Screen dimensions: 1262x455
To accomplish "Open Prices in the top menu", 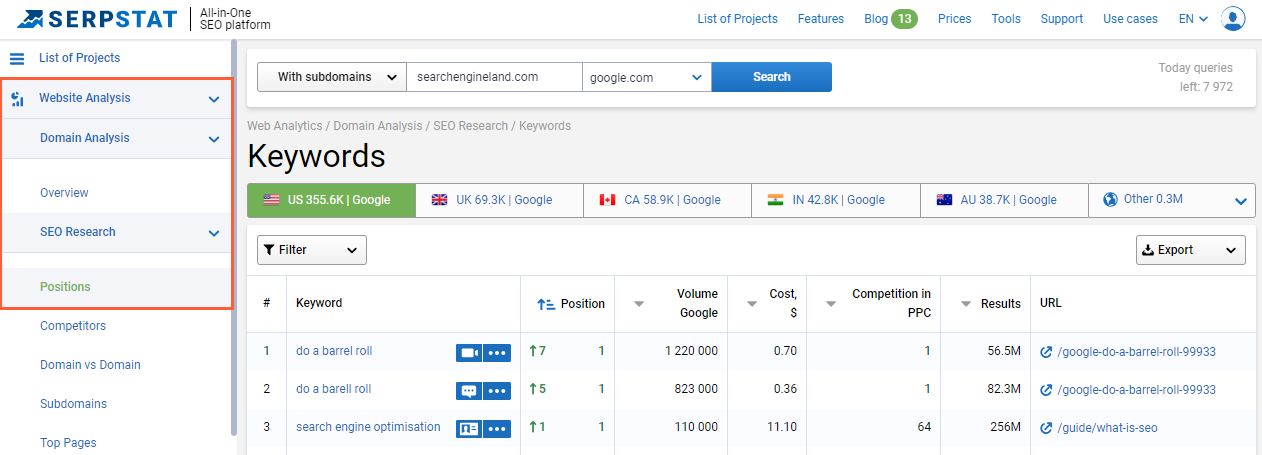I will (x=954, y=19).
